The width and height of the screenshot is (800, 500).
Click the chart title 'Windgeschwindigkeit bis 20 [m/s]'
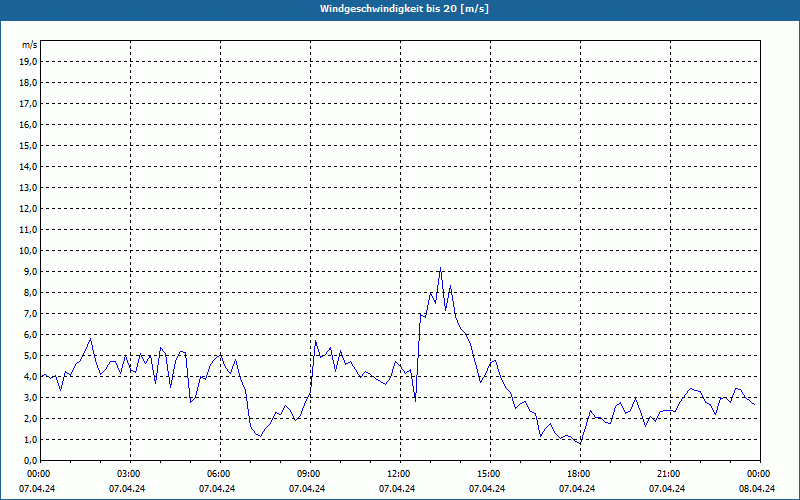click(404, 9)
